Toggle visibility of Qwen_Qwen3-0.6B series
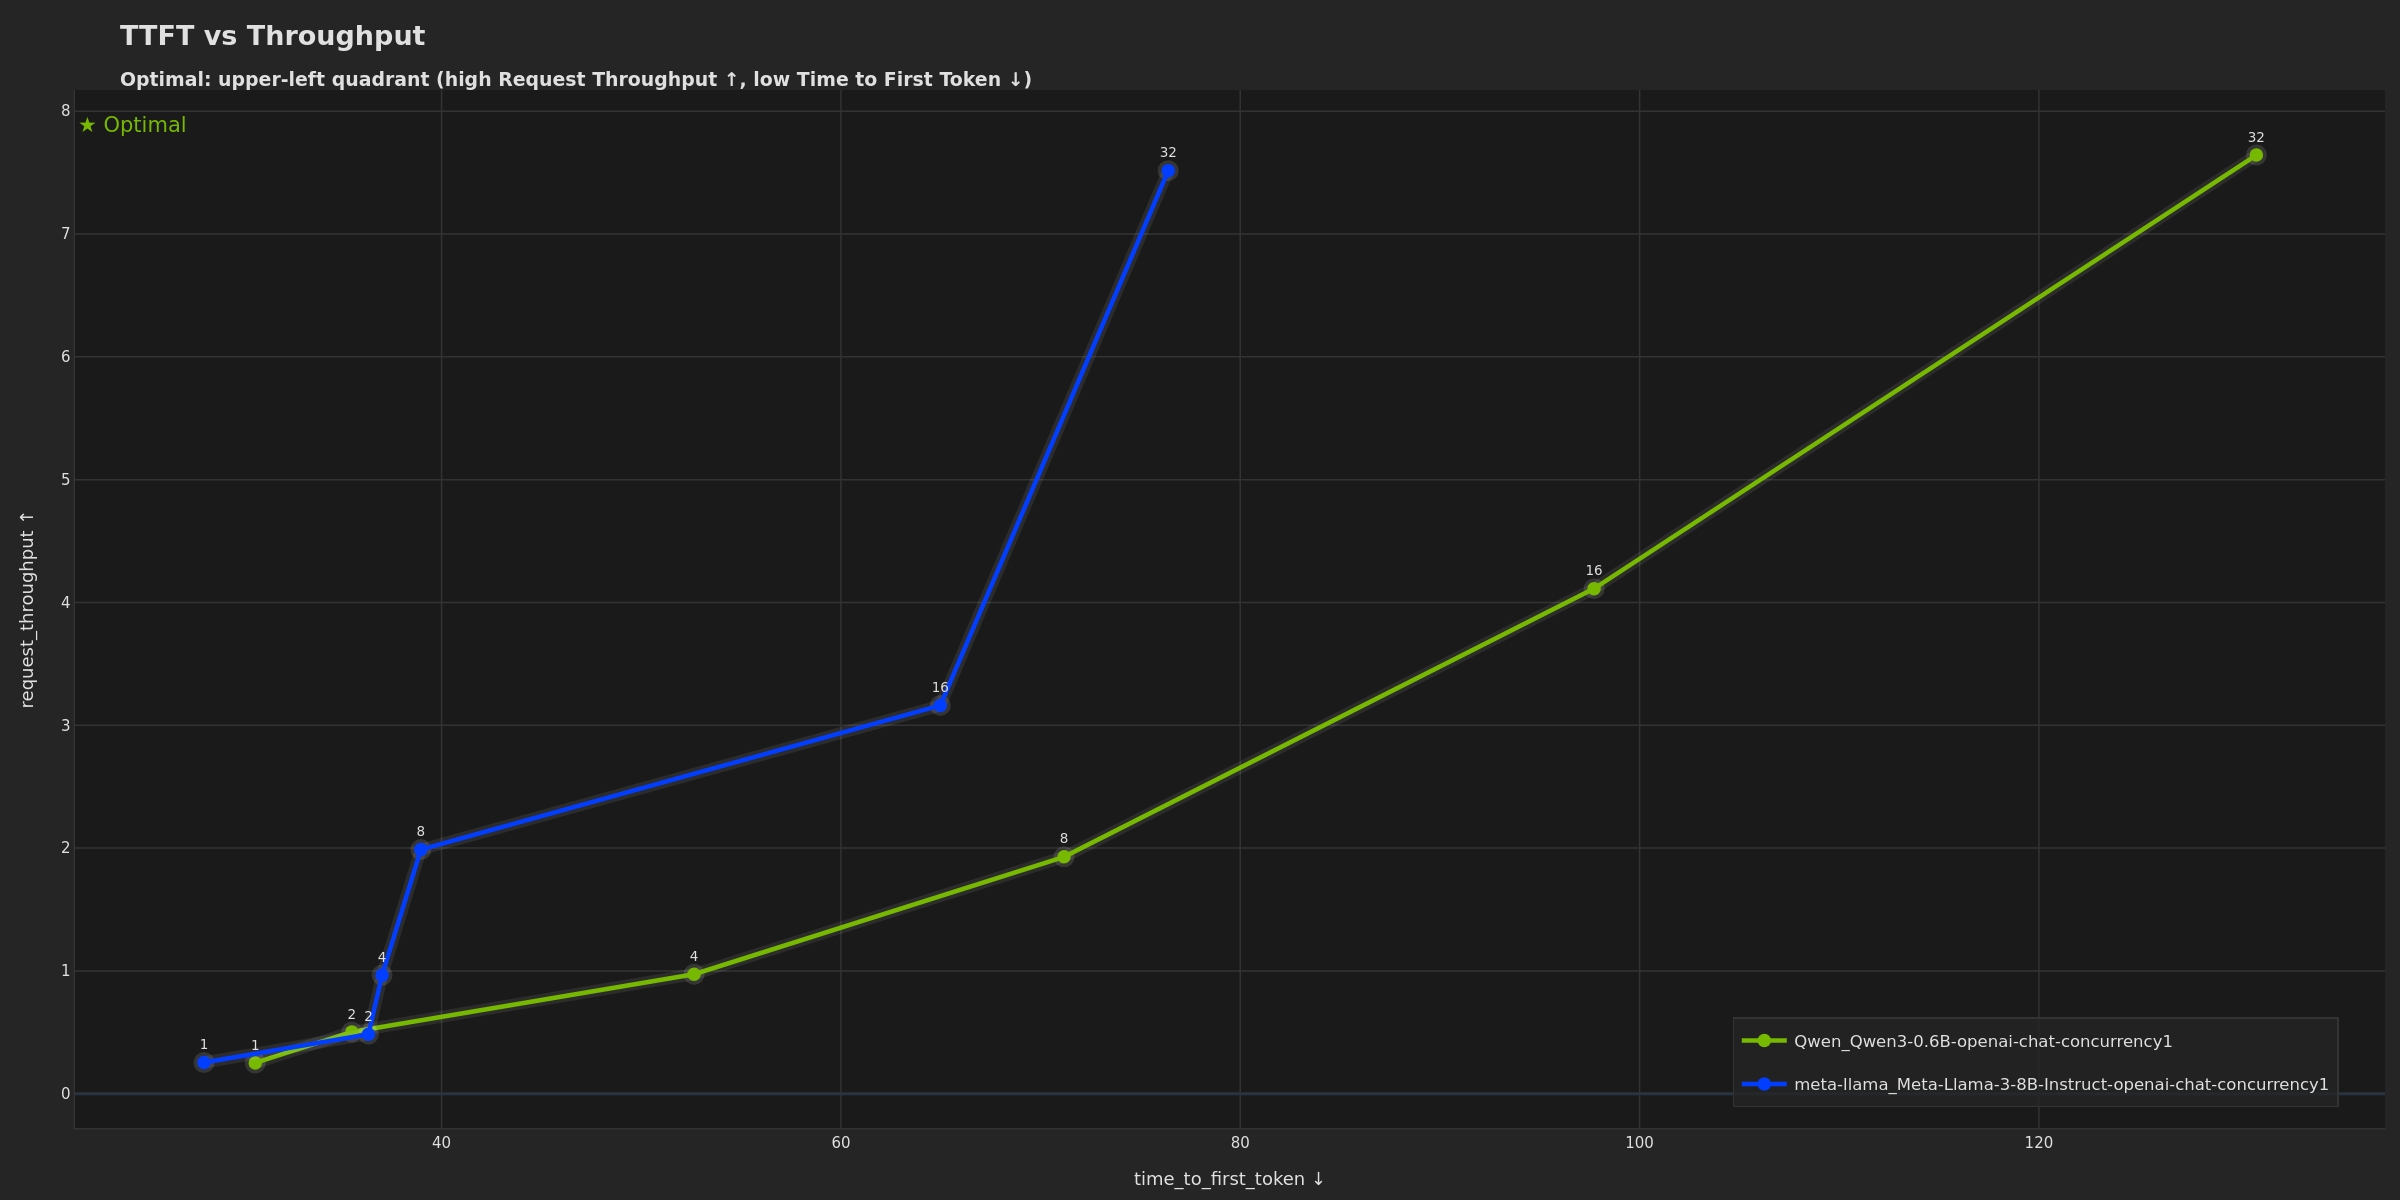The height and width of the screenshot is (1200, 2400). click(1963, 1040)
